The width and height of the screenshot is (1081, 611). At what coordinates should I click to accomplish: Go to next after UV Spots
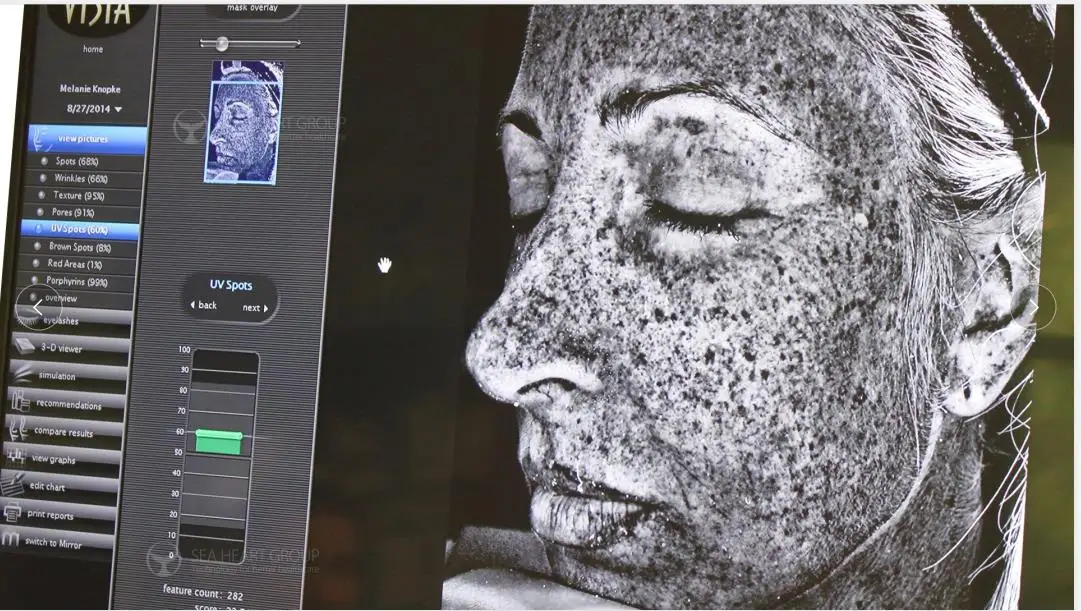pyautogui.click(x=255, y=308)
